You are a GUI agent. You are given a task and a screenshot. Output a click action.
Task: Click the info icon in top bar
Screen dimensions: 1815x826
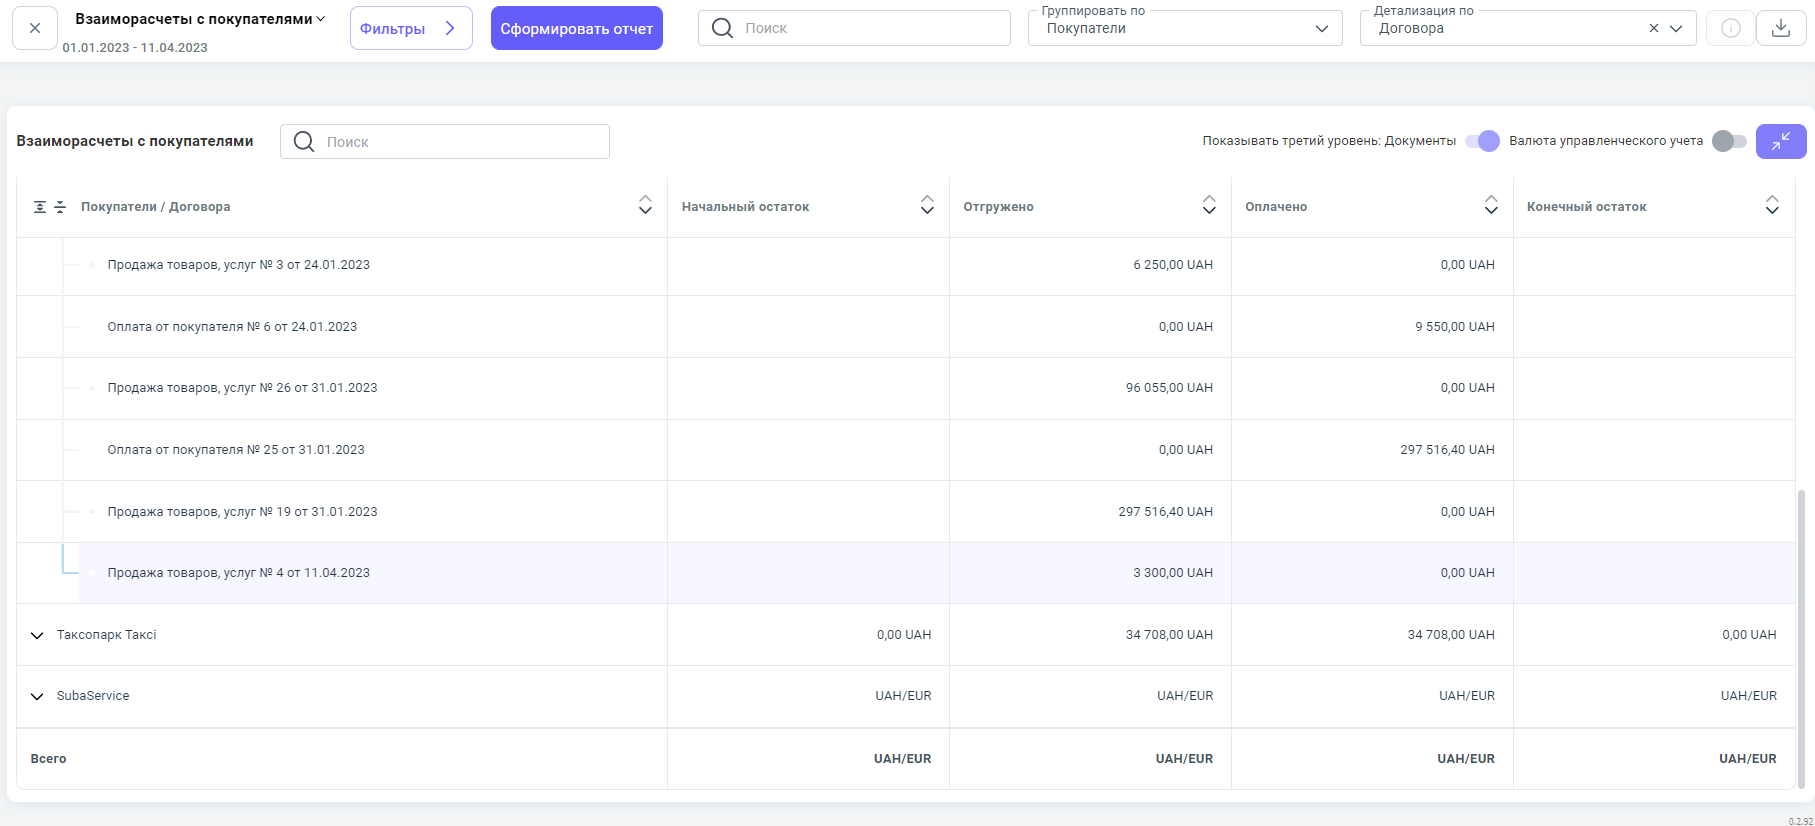(1730, 28)
